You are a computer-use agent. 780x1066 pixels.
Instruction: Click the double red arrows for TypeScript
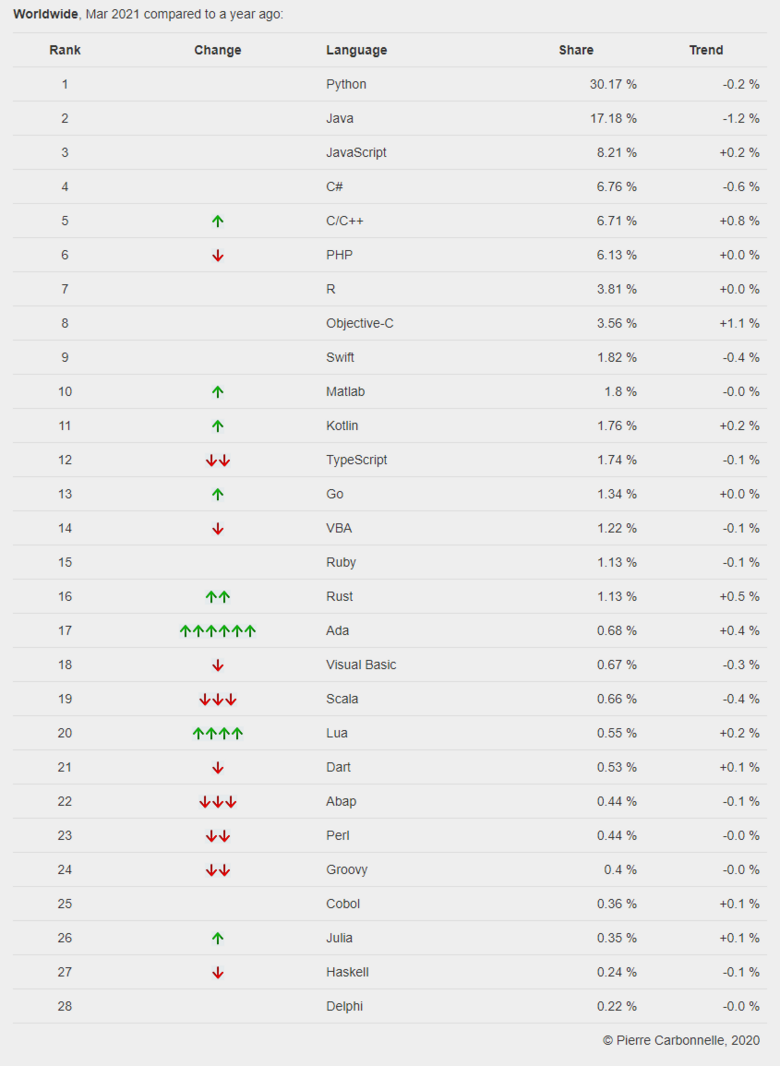click(x=218, y=460)
